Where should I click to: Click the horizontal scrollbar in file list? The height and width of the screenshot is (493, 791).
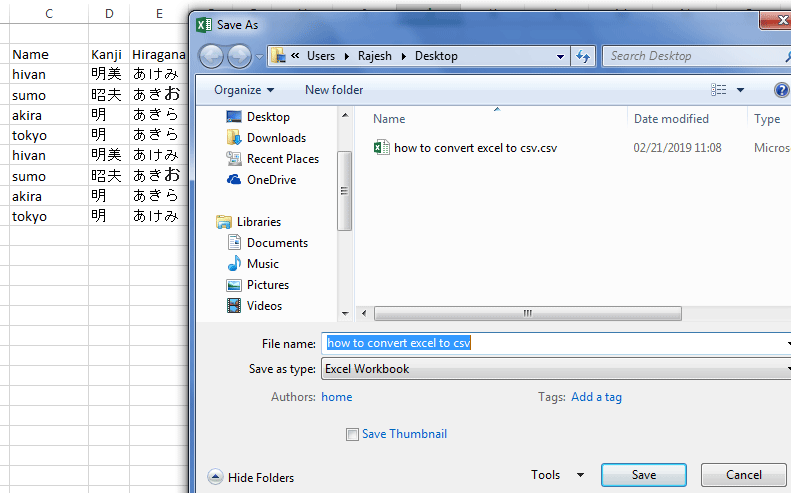pyautogui.click(x=526, y=314)
